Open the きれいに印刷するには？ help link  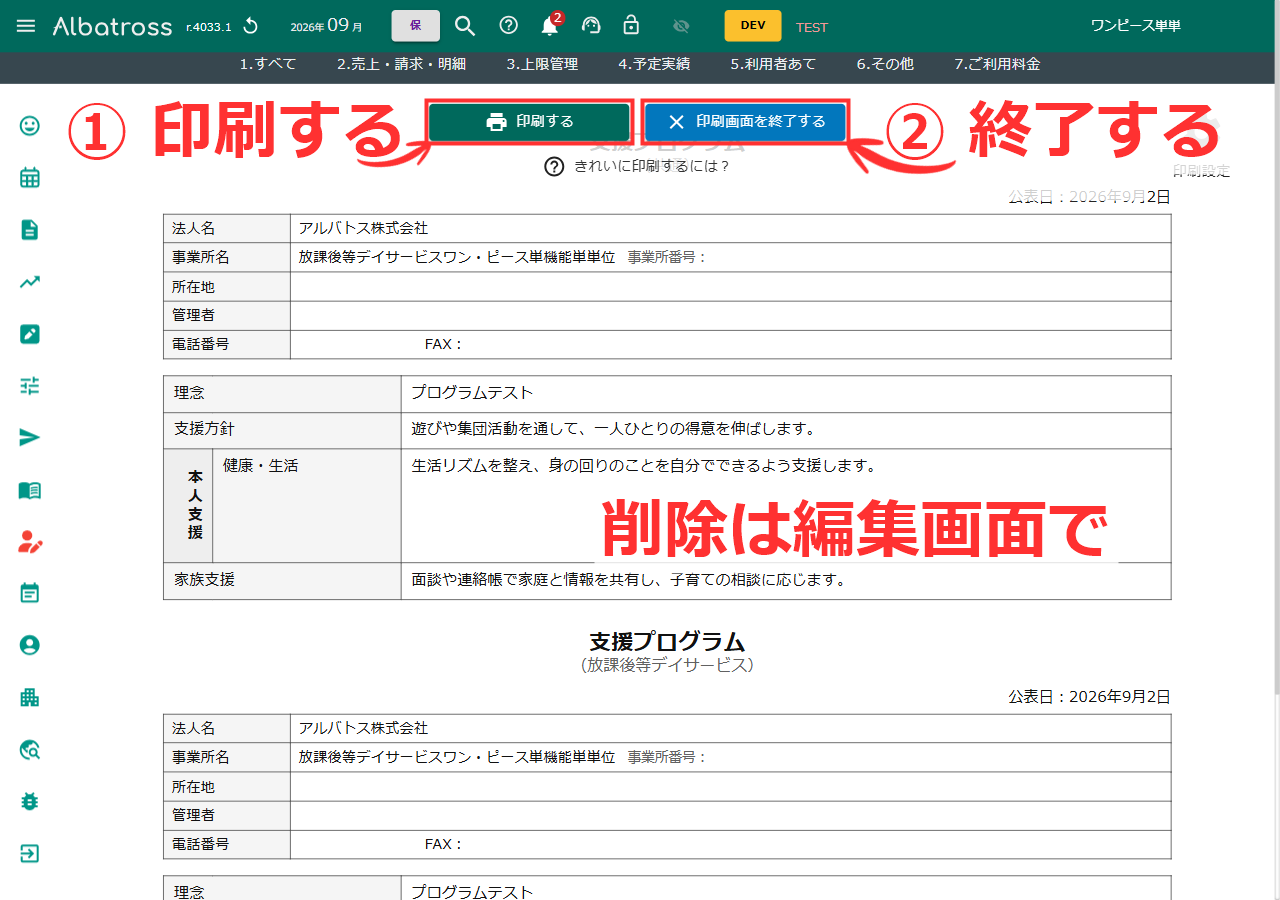click(638, 167)
